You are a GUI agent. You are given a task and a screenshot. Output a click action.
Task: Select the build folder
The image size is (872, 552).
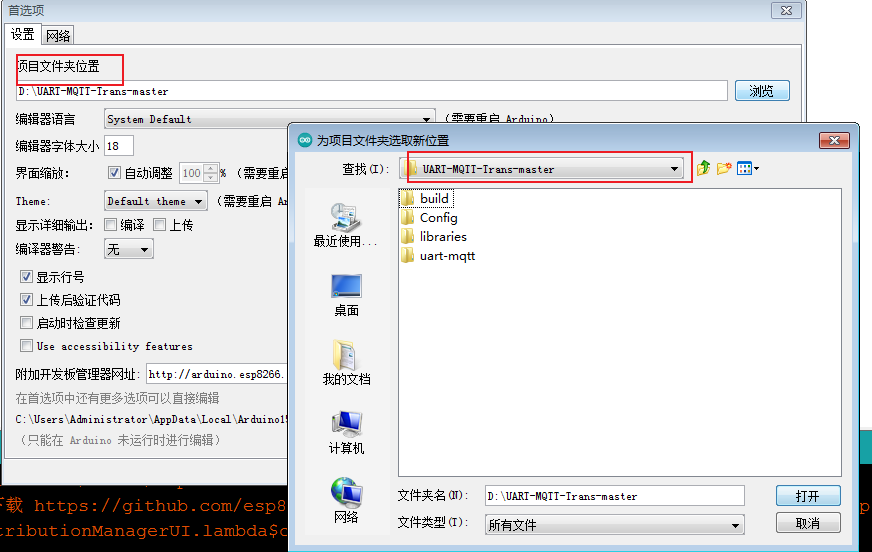tap(433, 198)
